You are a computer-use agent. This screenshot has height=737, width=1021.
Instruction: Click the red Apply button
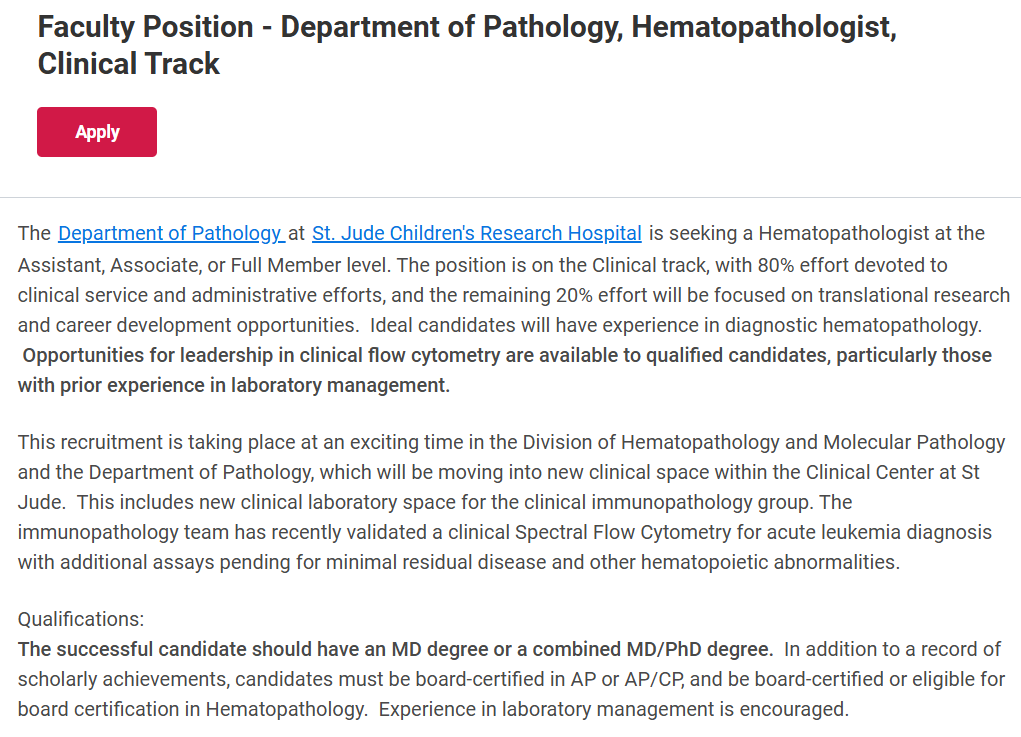97,132
